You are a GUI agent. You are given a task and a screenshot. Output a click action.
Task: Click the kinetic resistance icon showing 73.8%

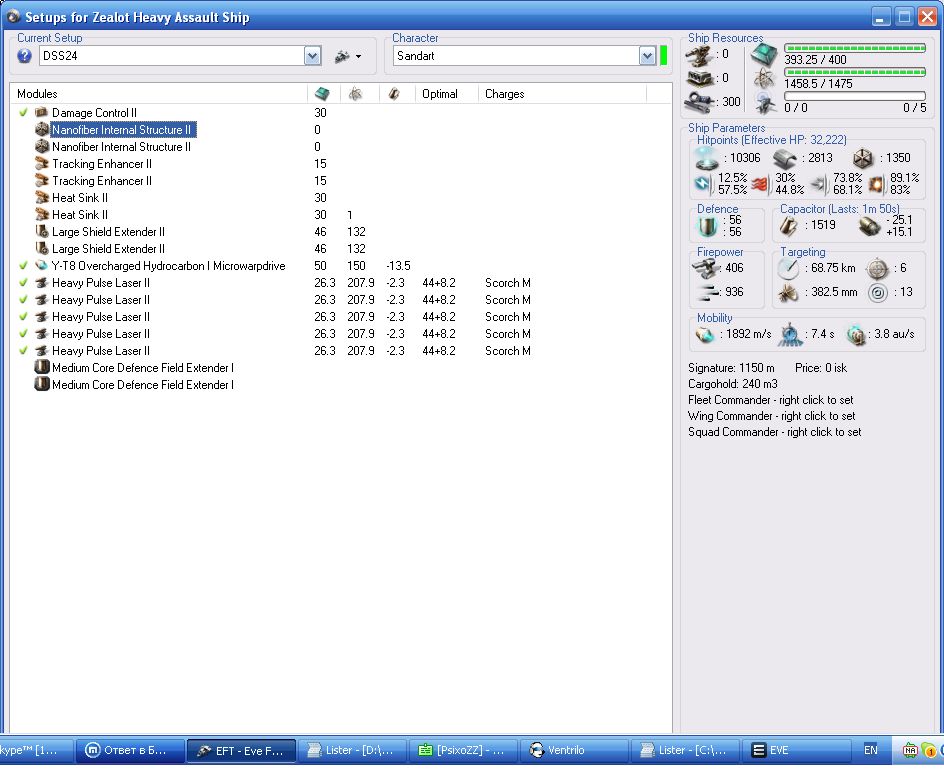pyautogui.click(x=819, y=184)
